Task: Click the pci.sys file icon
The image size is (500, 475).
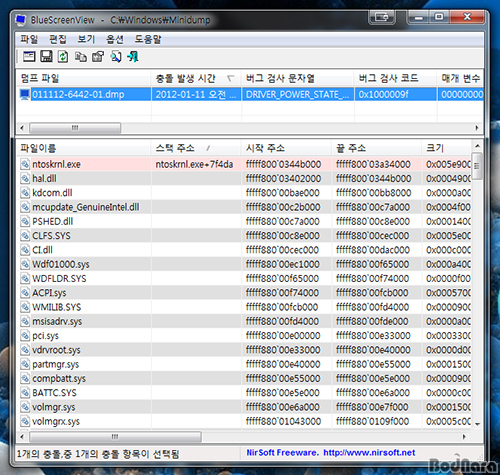Action: (x=25, y=336)
